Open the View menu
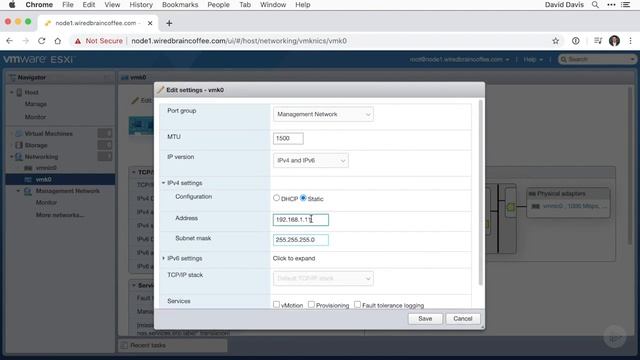 click(x=112, y=4)
